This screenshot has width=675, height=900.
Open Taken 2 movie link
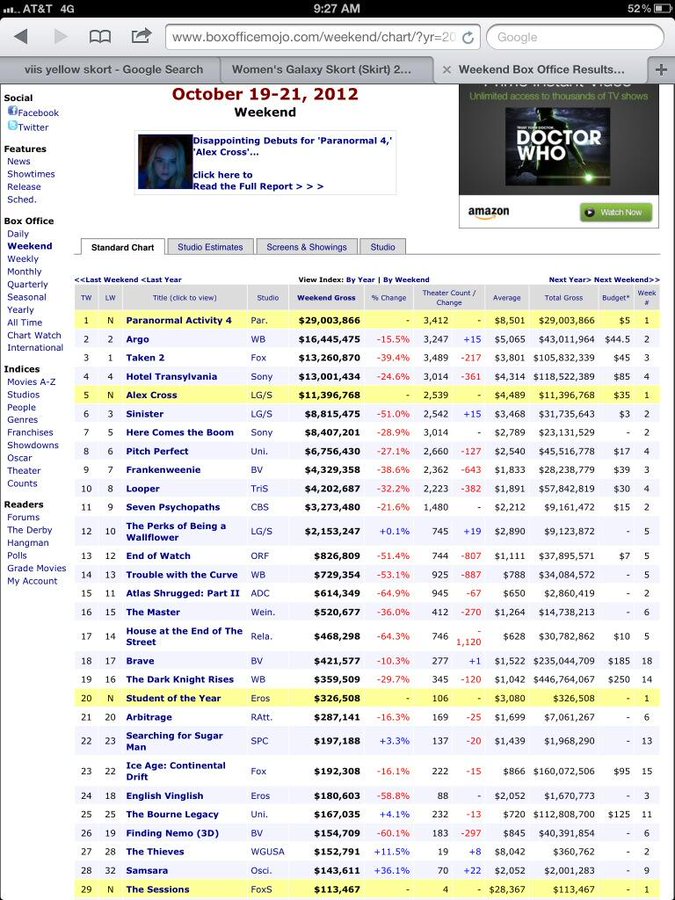145,358
